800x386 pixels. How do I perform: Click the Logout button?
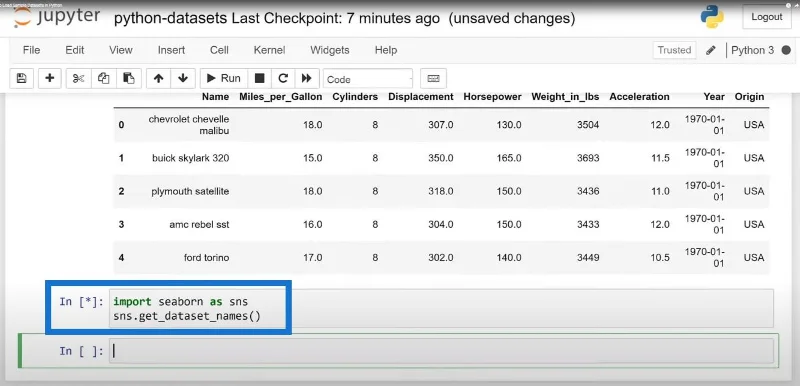click(767, 17)
